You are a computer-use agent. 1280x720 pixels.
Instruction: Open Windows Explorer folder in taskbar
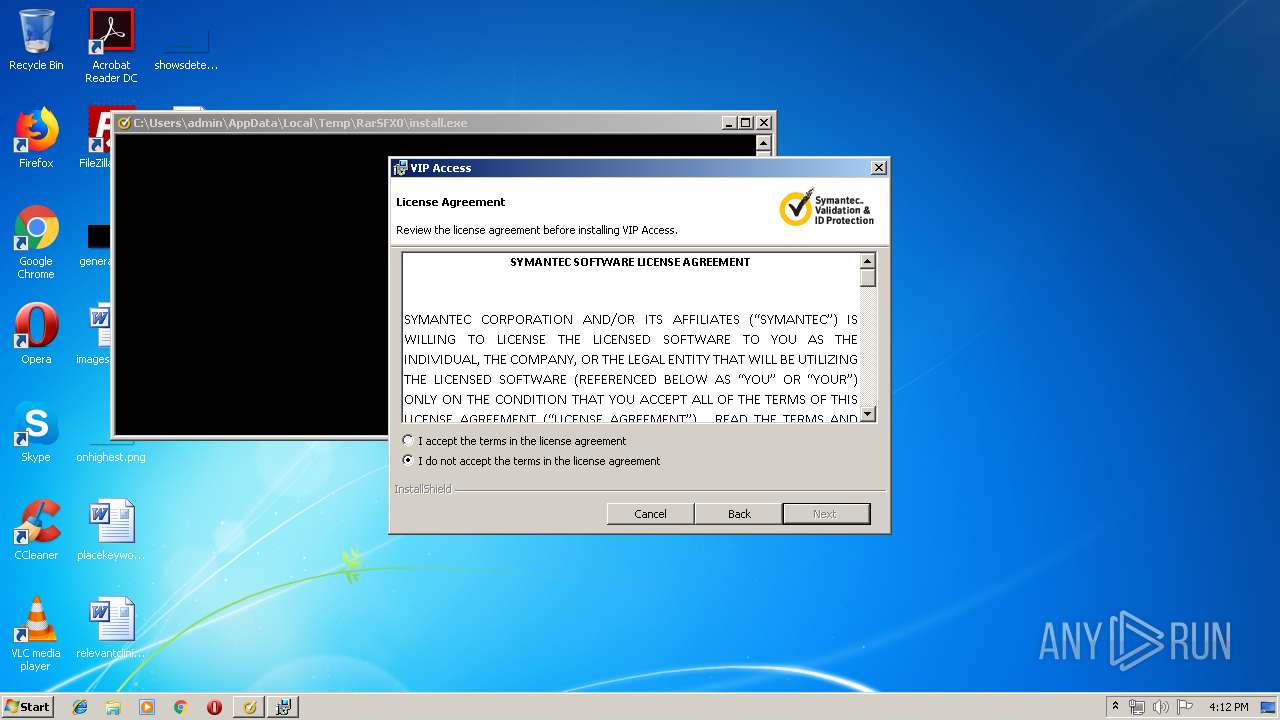pos(113,707)
